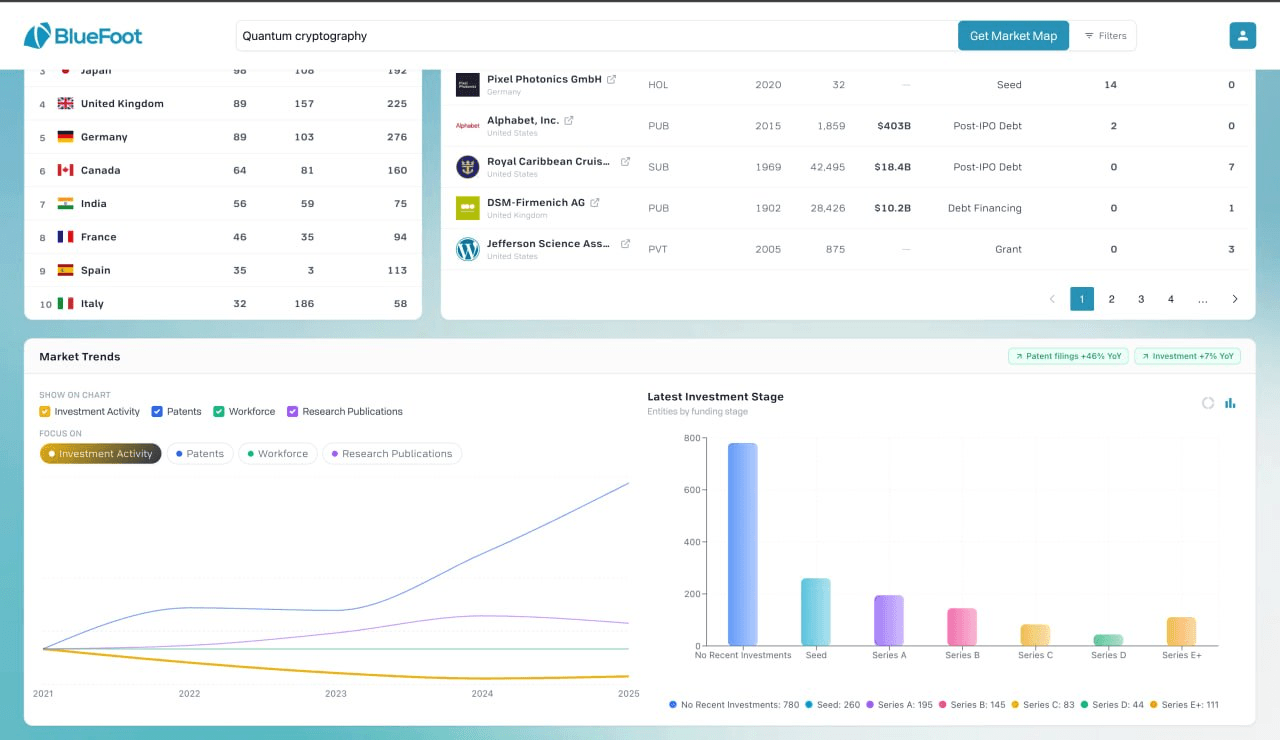1280x740 pixels.
Task: Click the DSM-Firmenich green logo
Action: (x=468, y=208)
